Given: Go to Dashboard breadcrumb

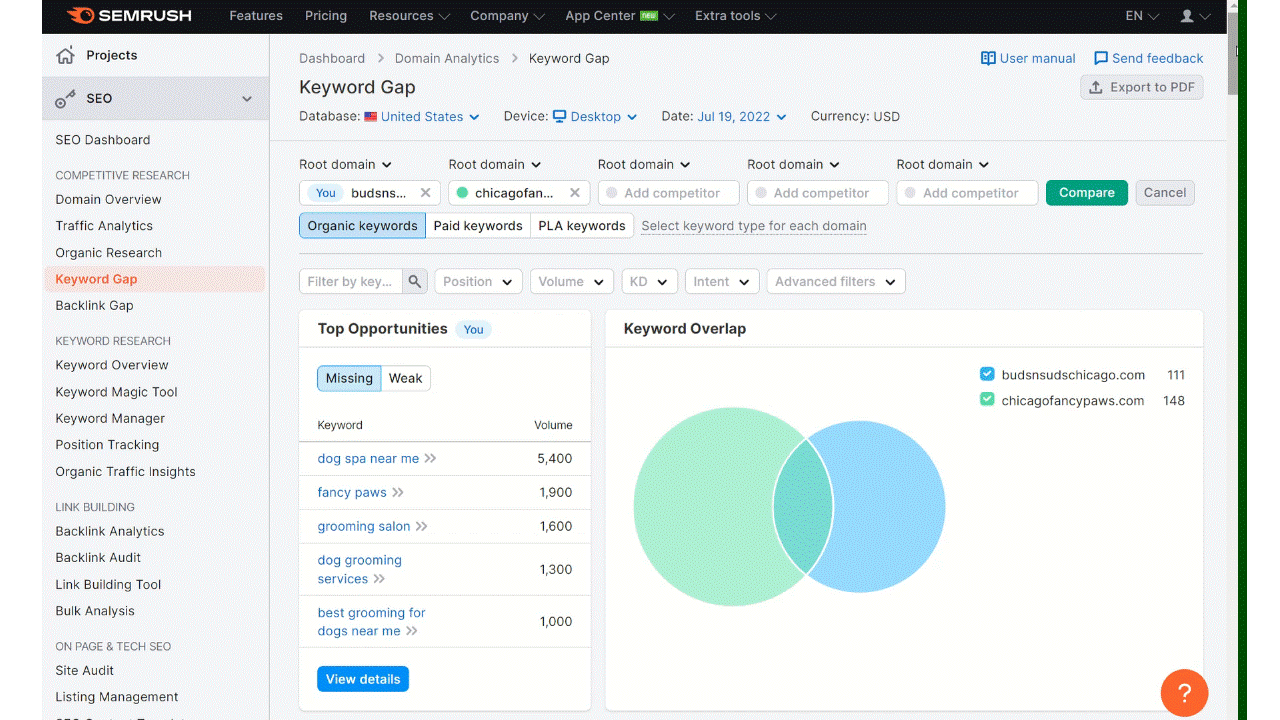Looking at the screenshot, I should click(332, 58).
